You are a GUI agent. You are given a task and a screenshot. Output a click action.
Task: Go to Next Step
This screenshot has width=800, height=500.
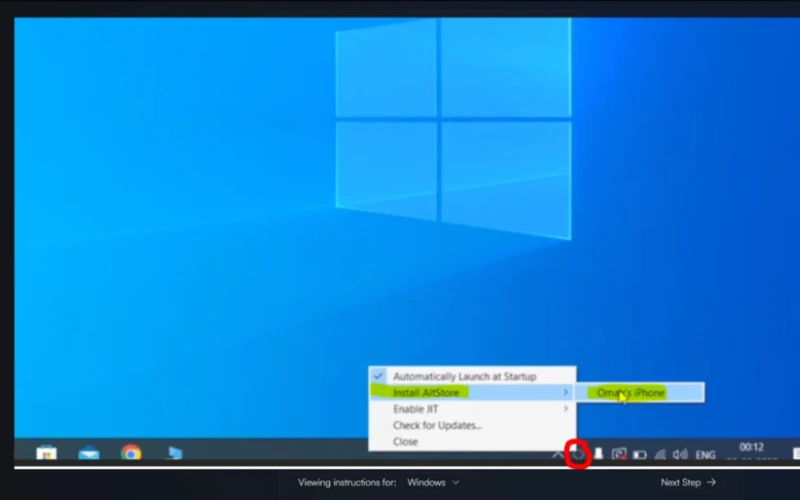[x=688, y=482]
